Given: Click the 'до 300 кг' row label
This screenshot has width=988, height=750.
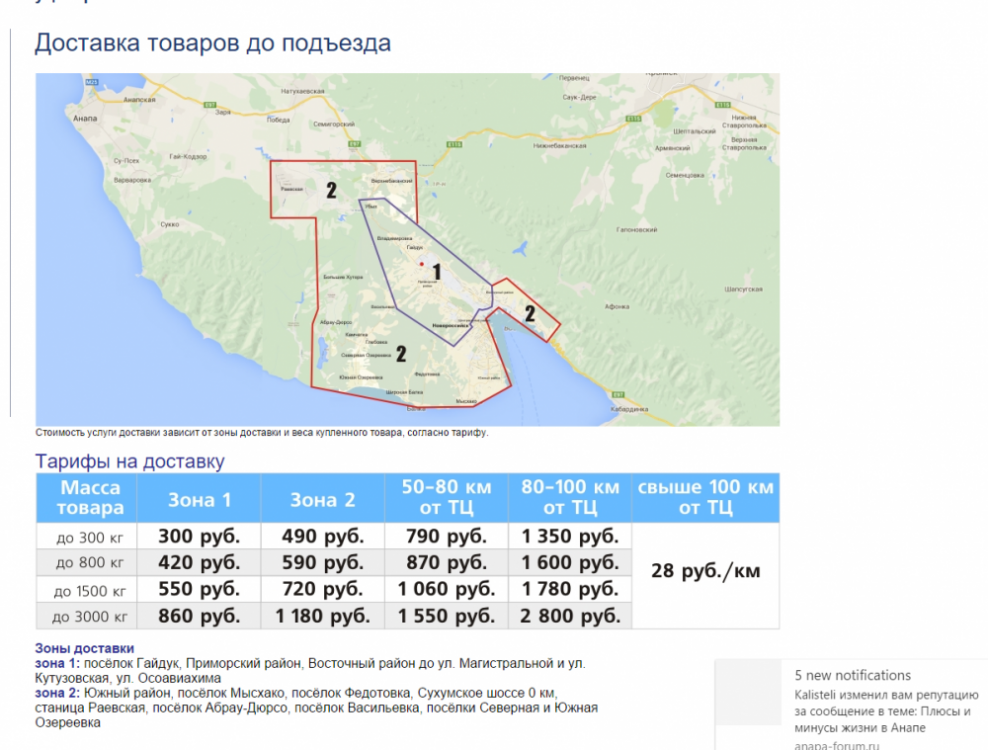Looking at the screenshot, I should (x=87, y=538).
